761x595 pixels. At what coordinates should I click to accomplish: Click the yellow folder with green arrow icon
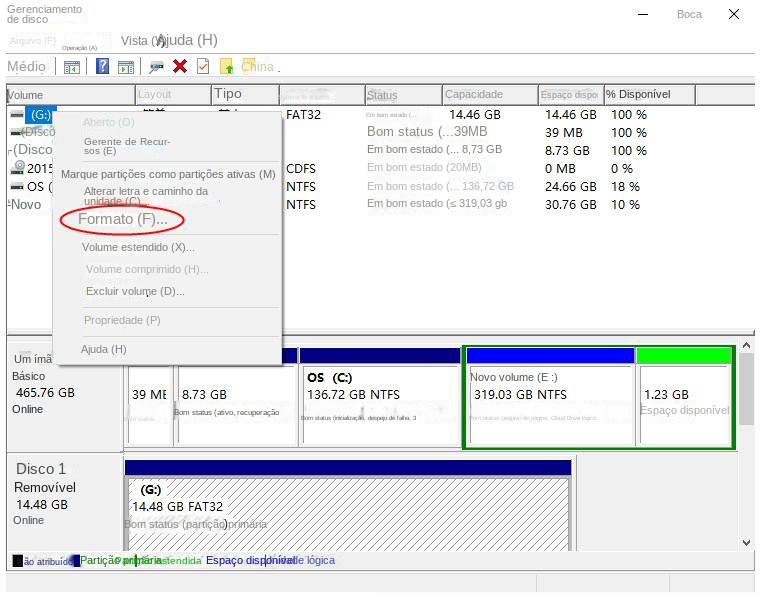click(x=227, y=66)
